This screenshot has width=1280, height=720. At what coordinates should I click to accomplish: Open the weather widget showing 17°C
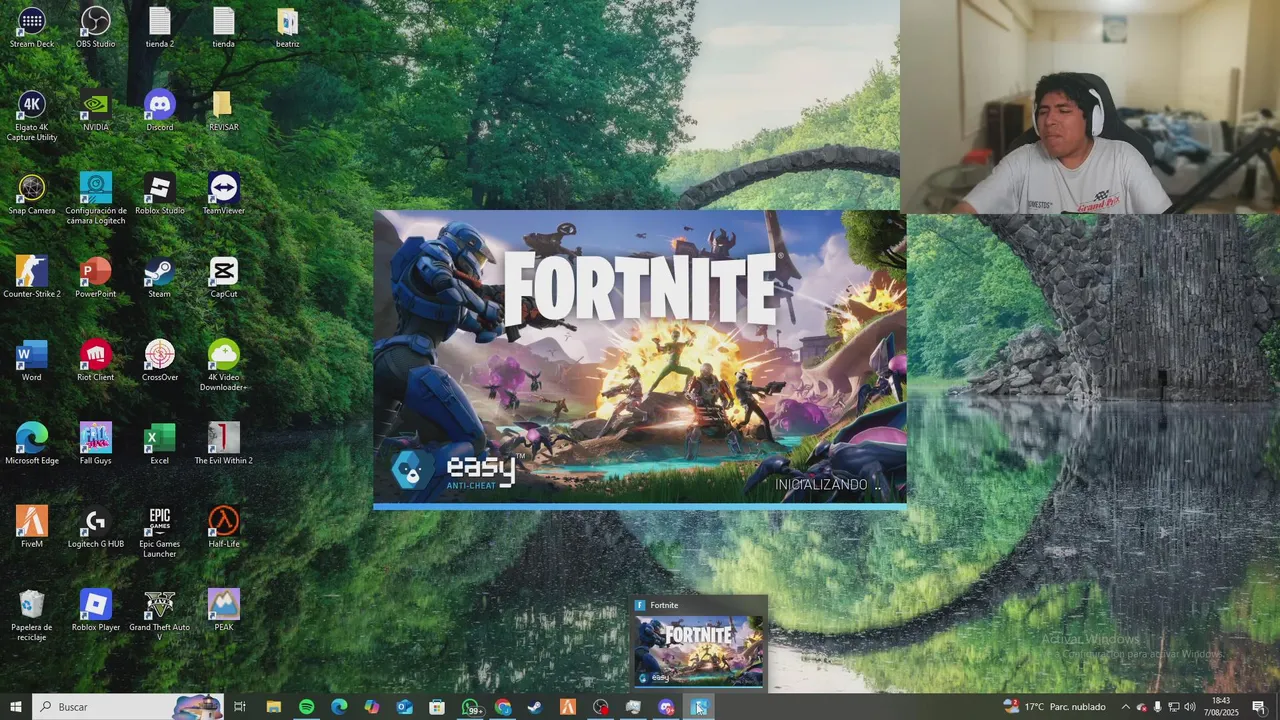(1054, 706)
